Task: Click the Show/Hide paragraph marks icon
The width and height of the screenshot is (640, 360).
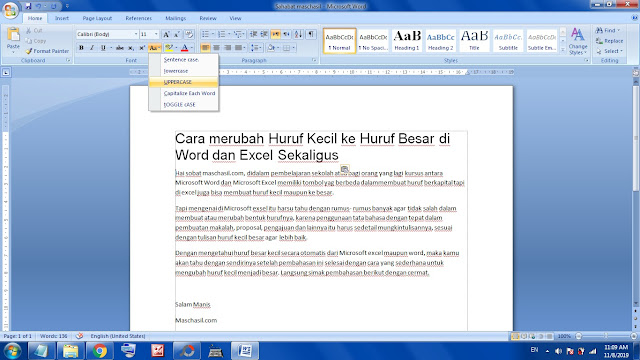Action: pos(311,34)
